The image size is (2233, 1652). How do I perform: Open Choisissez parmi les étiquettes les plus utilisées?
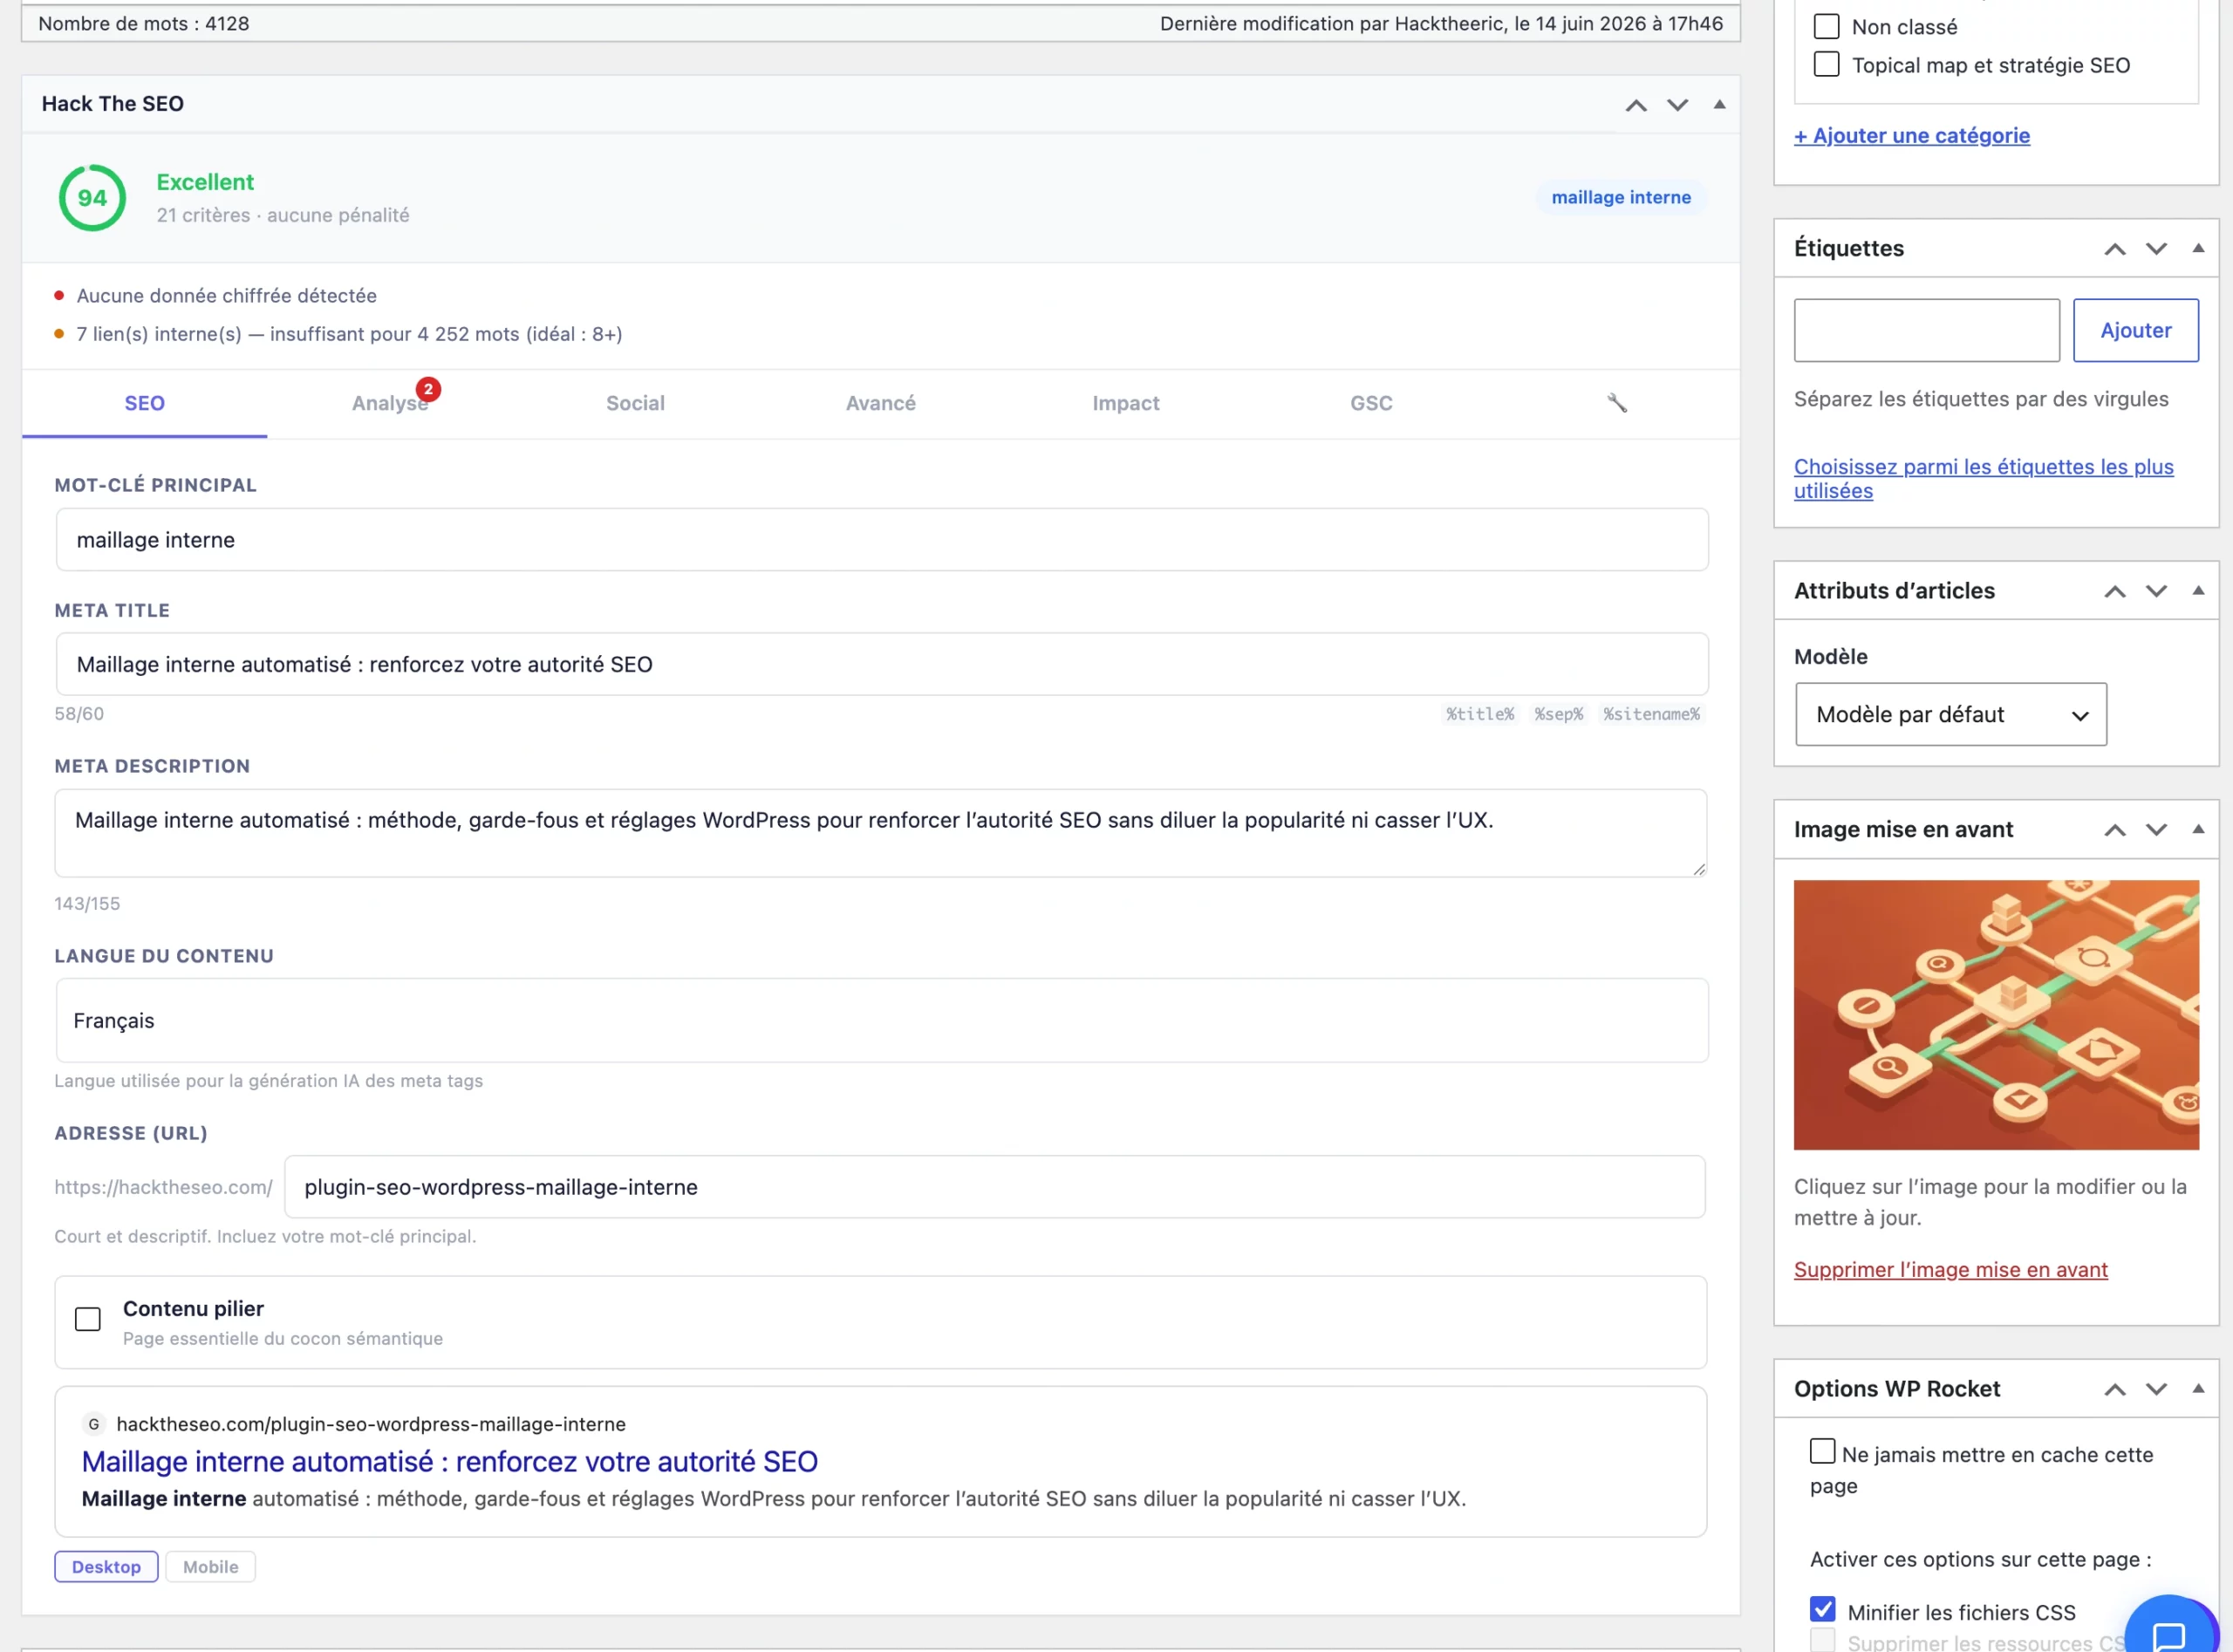point(1984,478)
